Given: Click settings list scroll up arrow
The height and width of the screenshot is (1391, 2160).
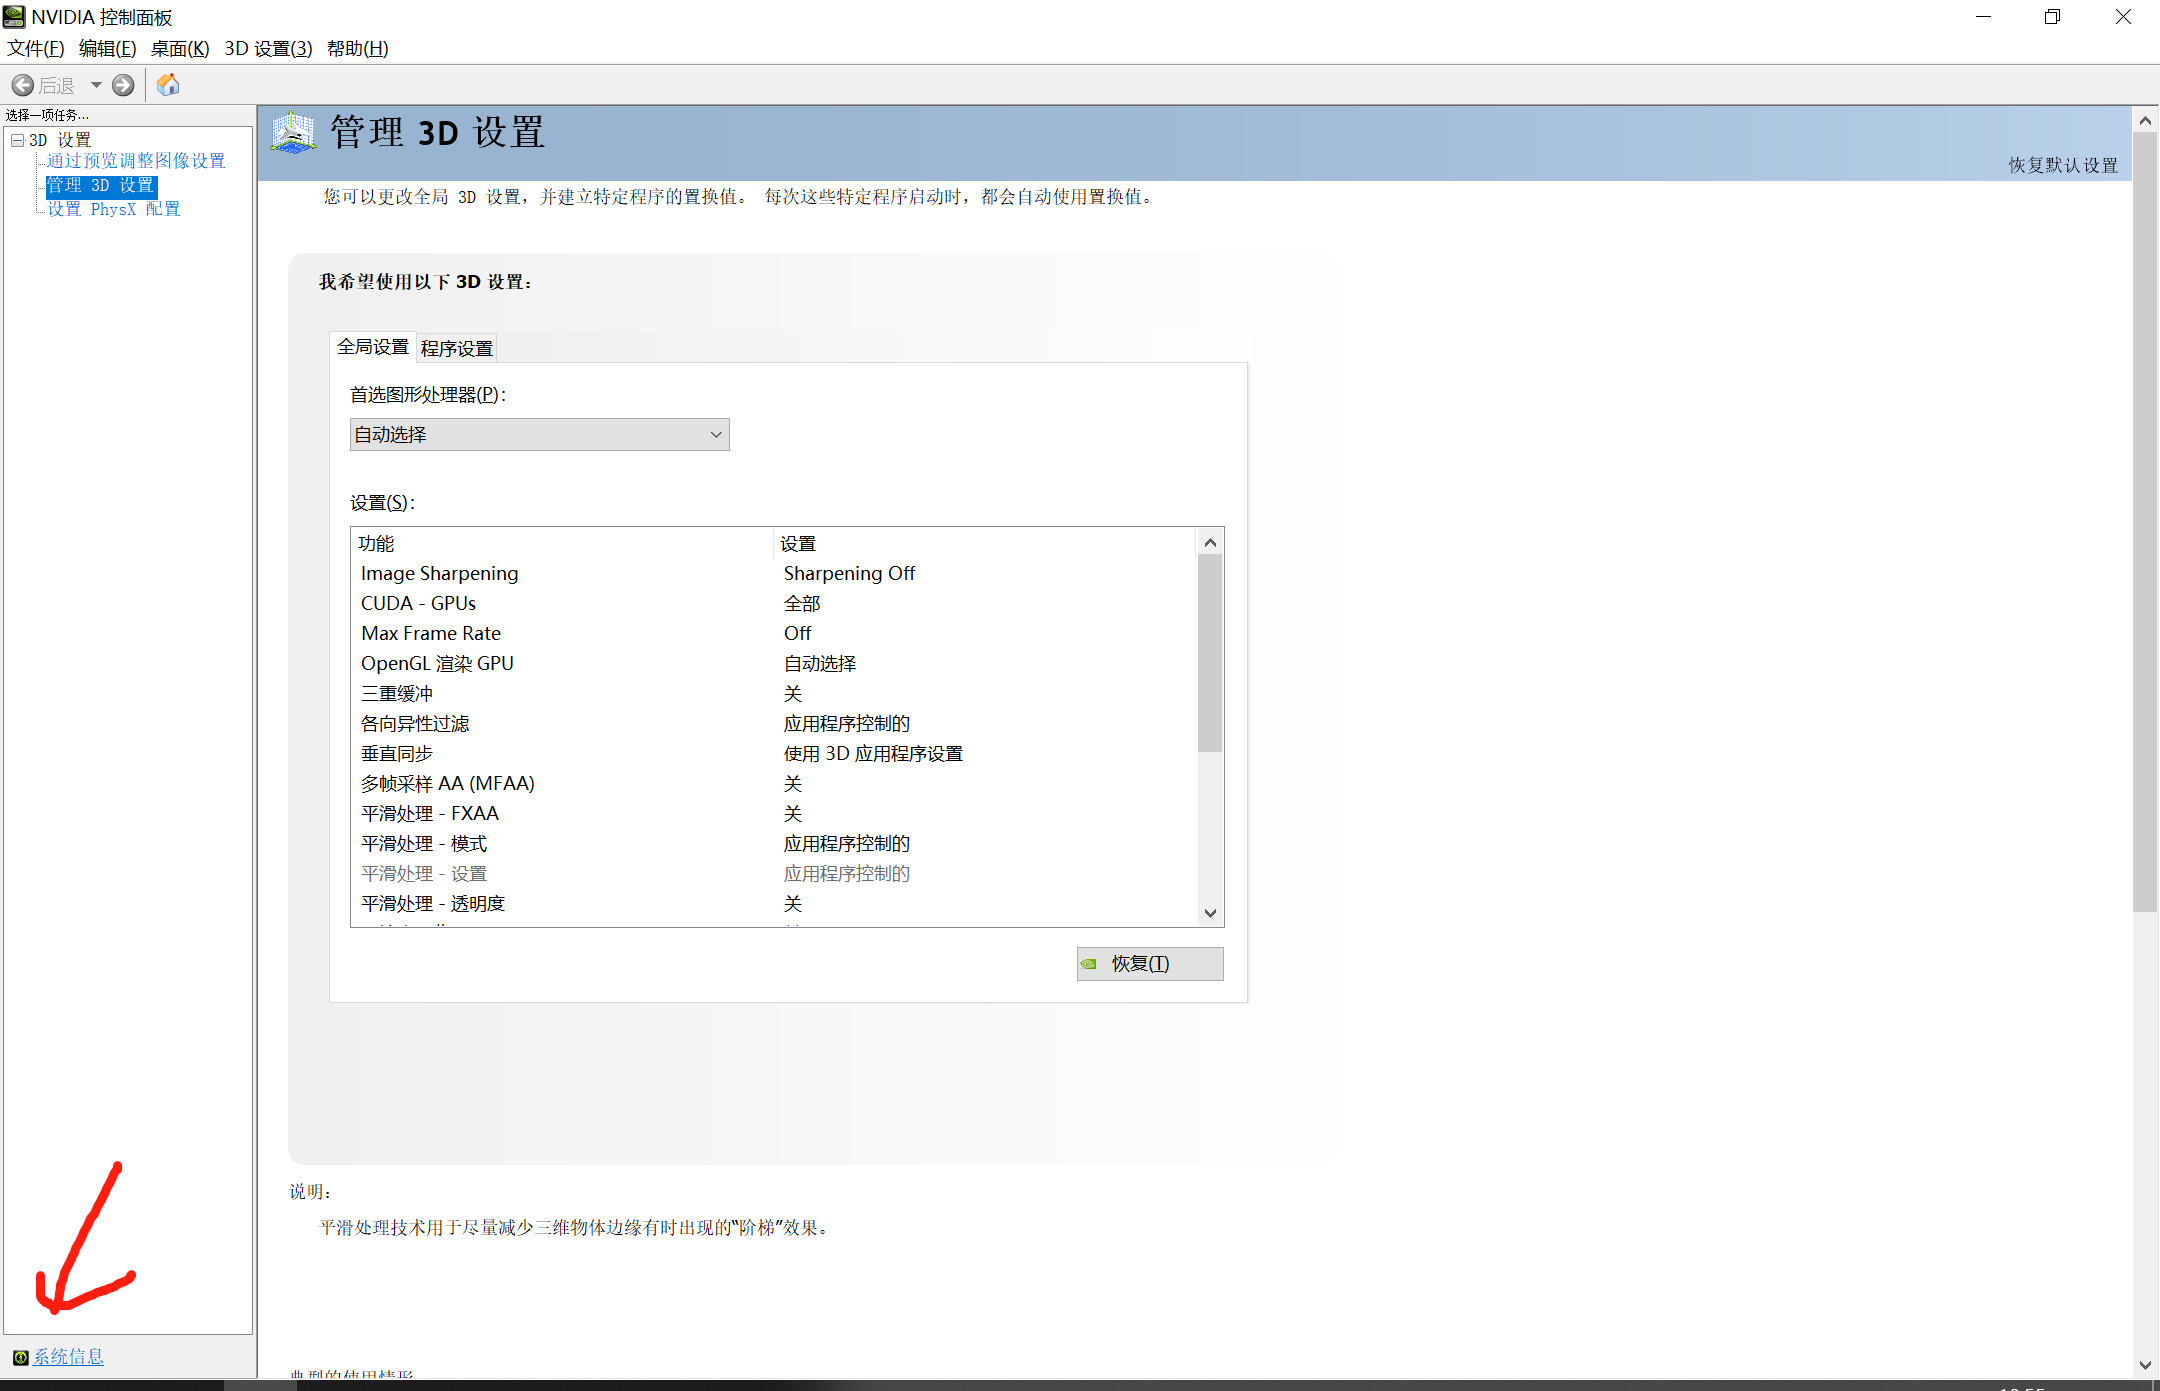Looking at the screenshot, I should [1210, 542].
